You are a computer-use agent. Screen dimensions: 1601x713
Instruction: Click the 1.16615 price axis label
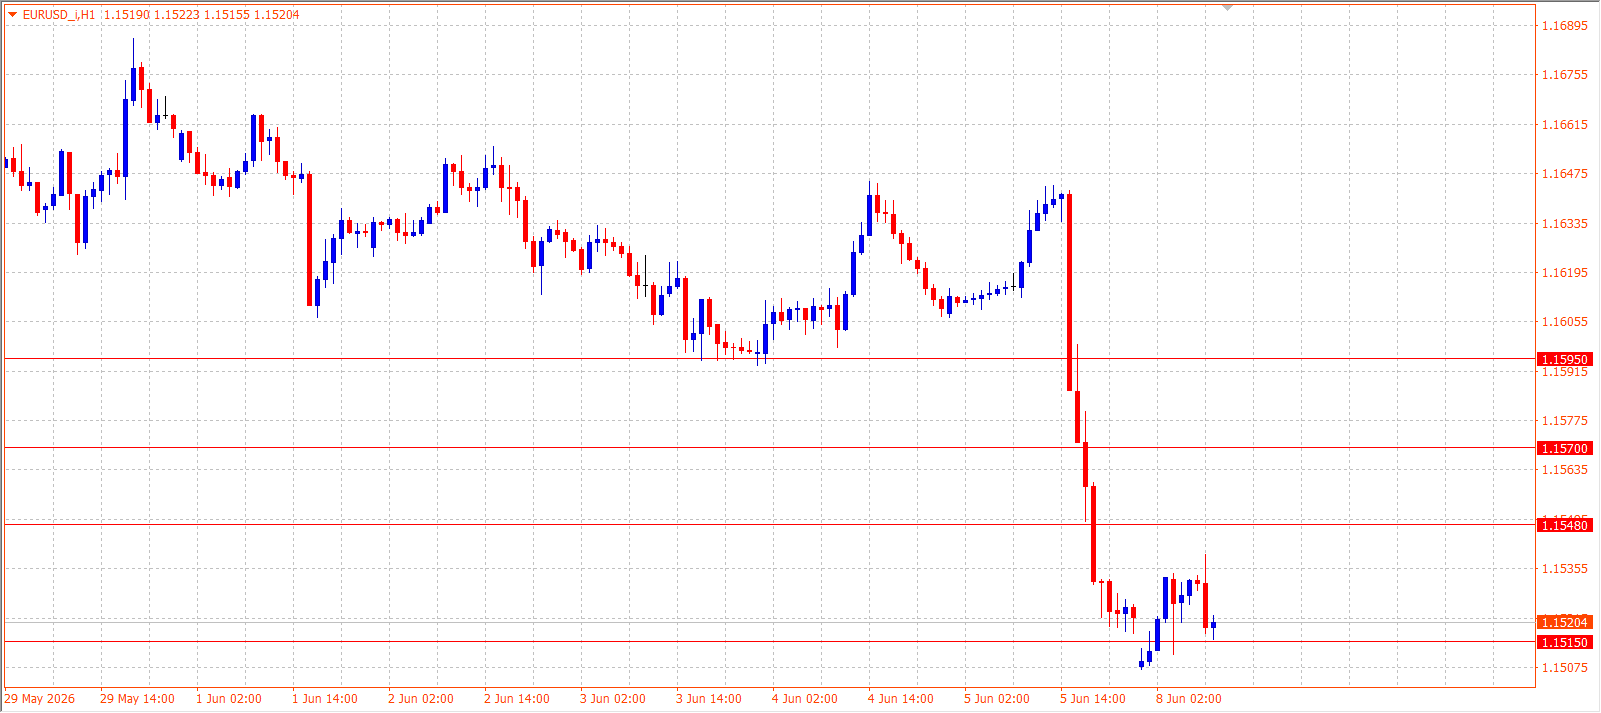click(1564, 125)
